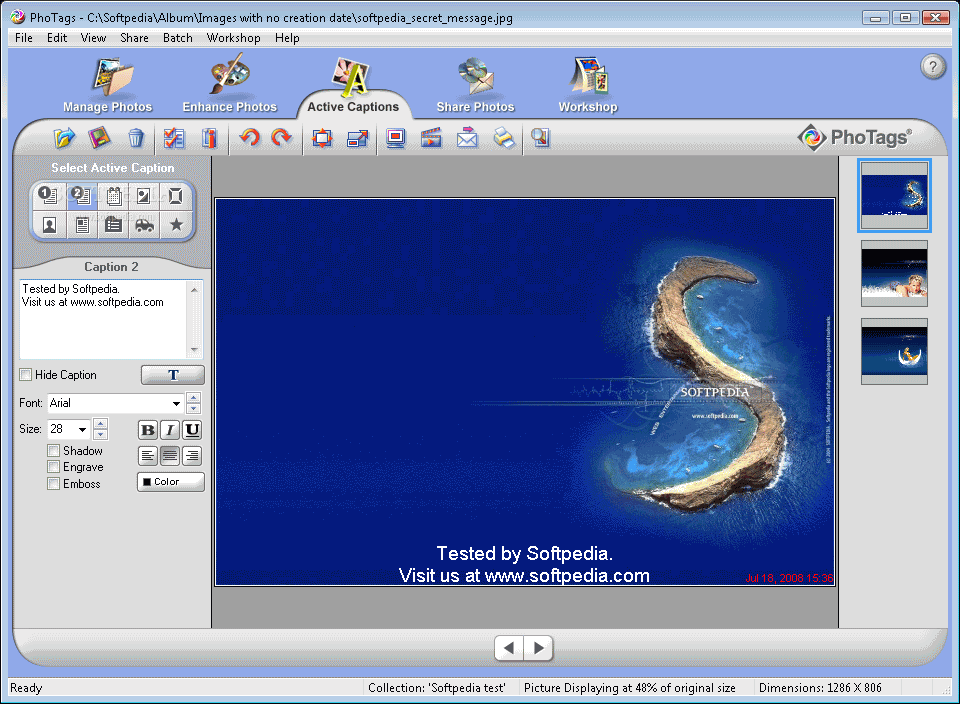Enable the Engrave checkbox

54,467
